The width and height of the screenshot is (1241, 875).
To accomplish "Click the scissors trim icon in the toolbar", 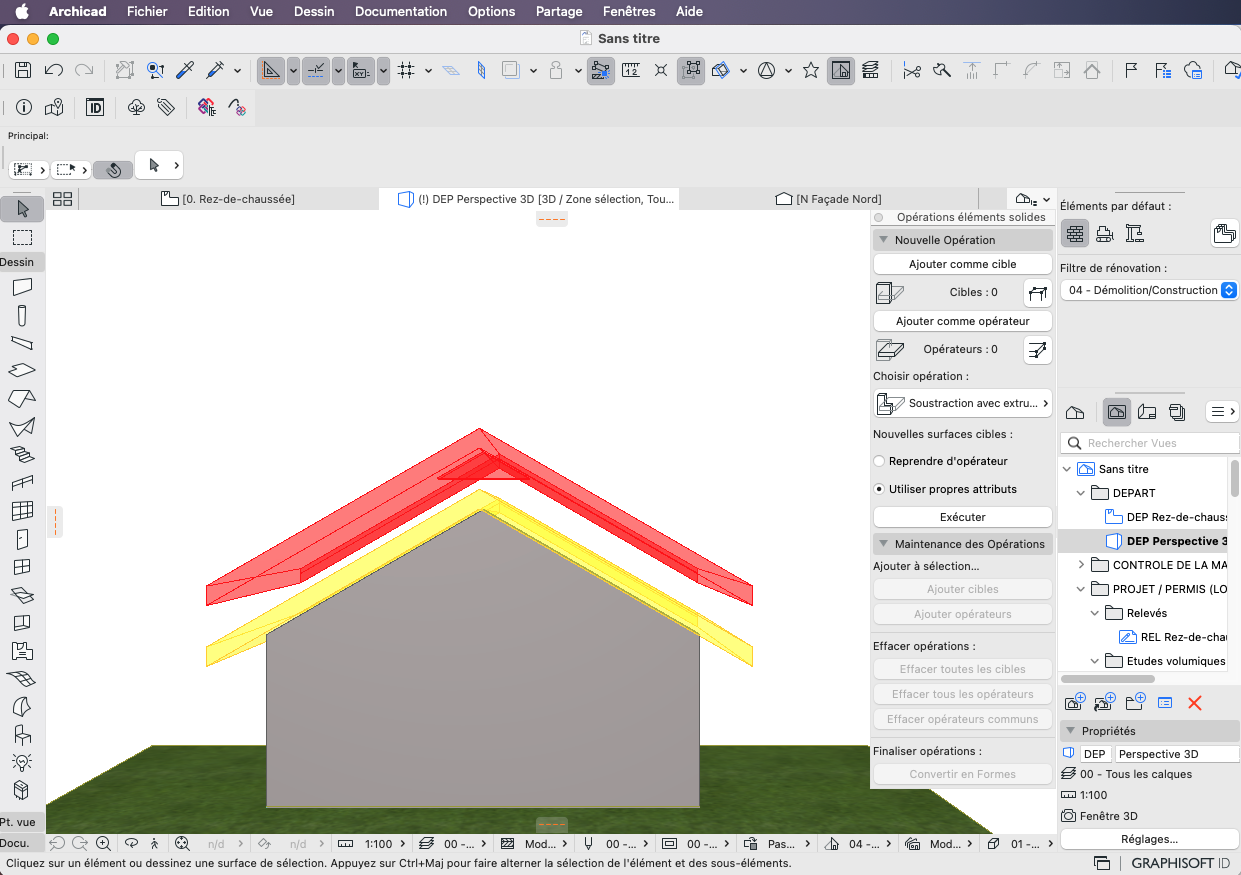I will [x=911, y=70].
